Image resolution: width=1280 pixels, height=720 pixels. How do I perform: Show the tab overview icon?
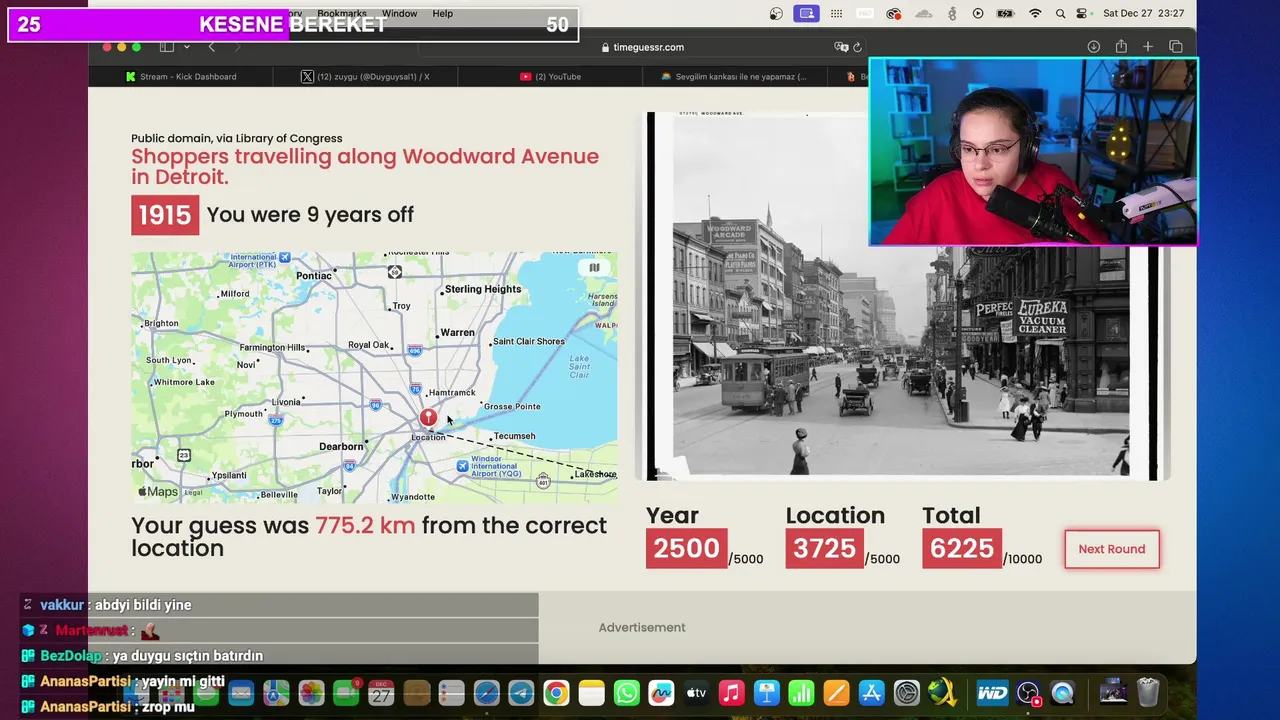[x=1176, y=47]
